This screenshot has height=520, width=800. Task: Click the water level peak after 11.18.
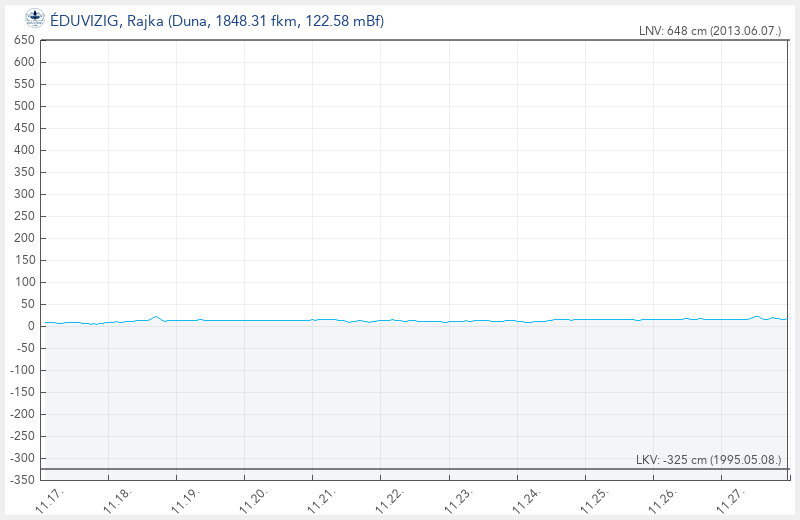point(156,317)
